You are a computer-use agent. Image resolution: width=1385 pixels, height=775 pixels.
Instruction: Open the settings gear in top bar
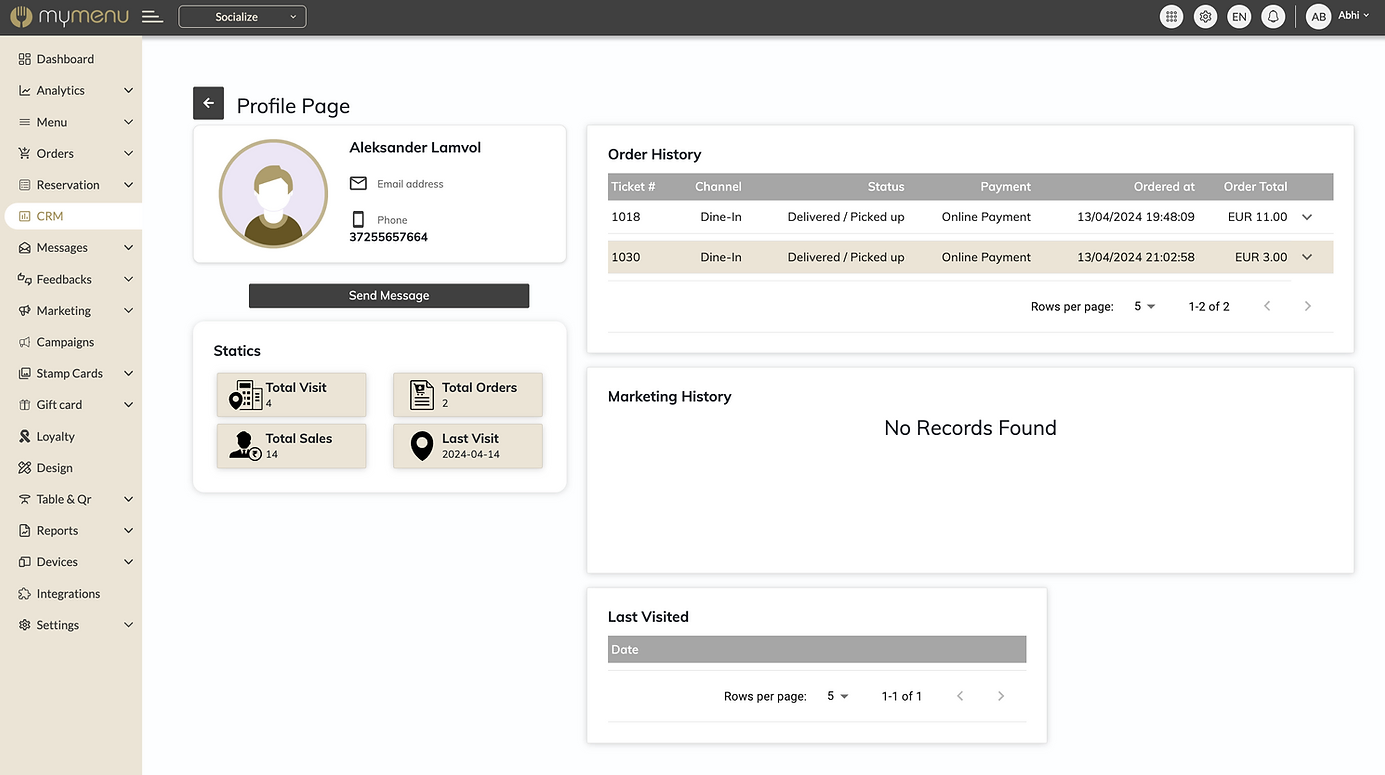pos(1205,17)
